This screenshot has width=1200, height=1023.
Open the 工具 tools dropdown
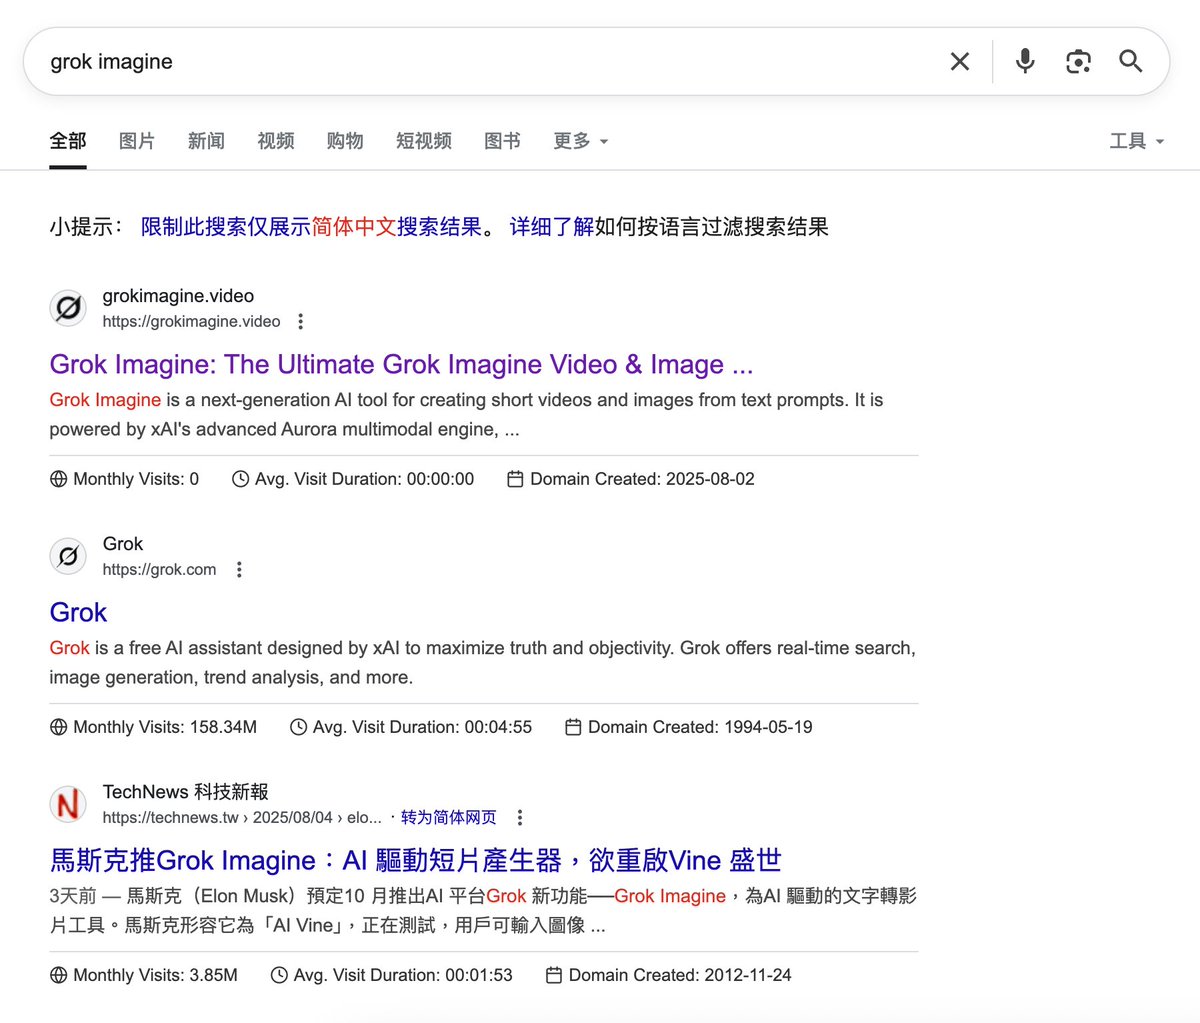click(x=1137, y=141)
